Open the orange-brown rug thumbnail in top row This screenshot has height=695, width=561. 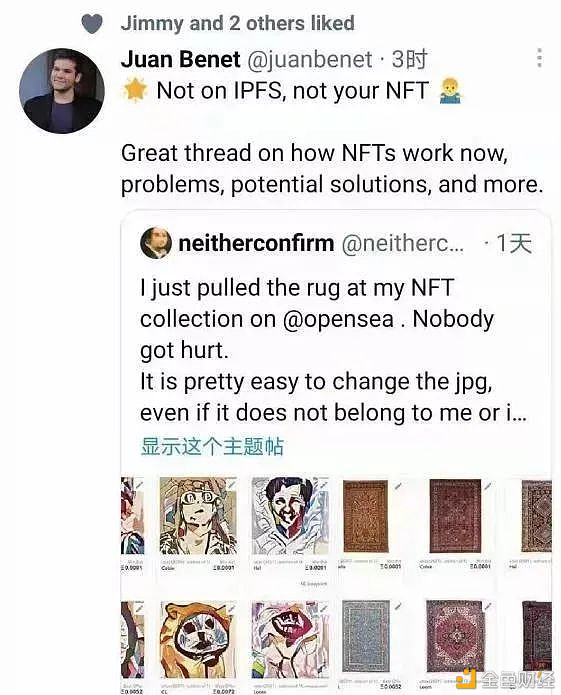pos(366,516)
